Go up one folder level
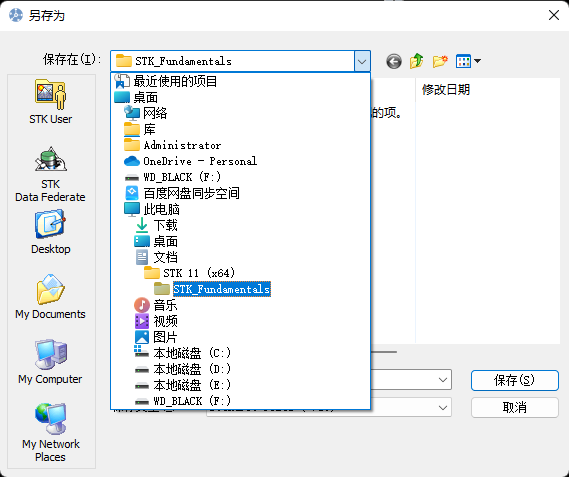Viewport: 569px width, 477px height. click(417, 61)
